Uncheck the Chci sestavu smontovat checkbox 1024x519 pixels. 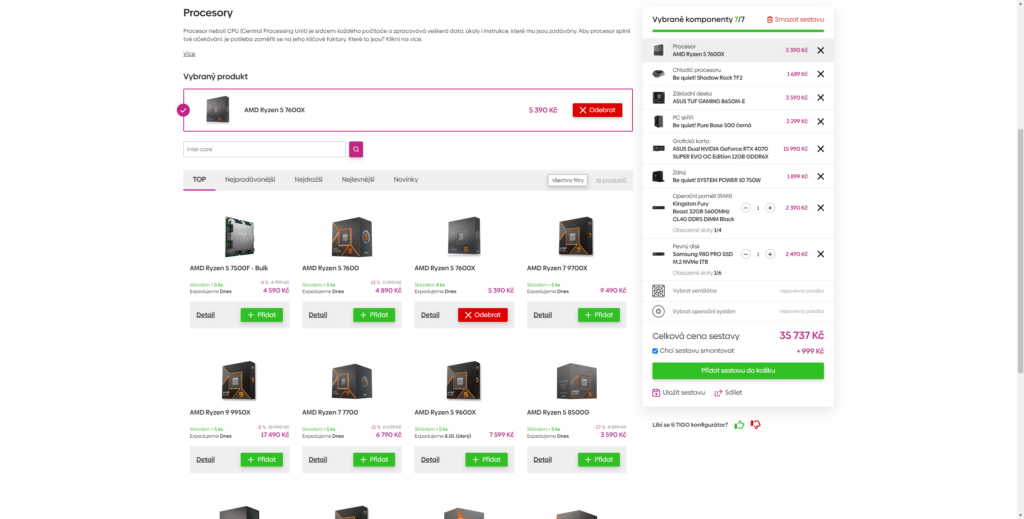(x=656, y=351)
